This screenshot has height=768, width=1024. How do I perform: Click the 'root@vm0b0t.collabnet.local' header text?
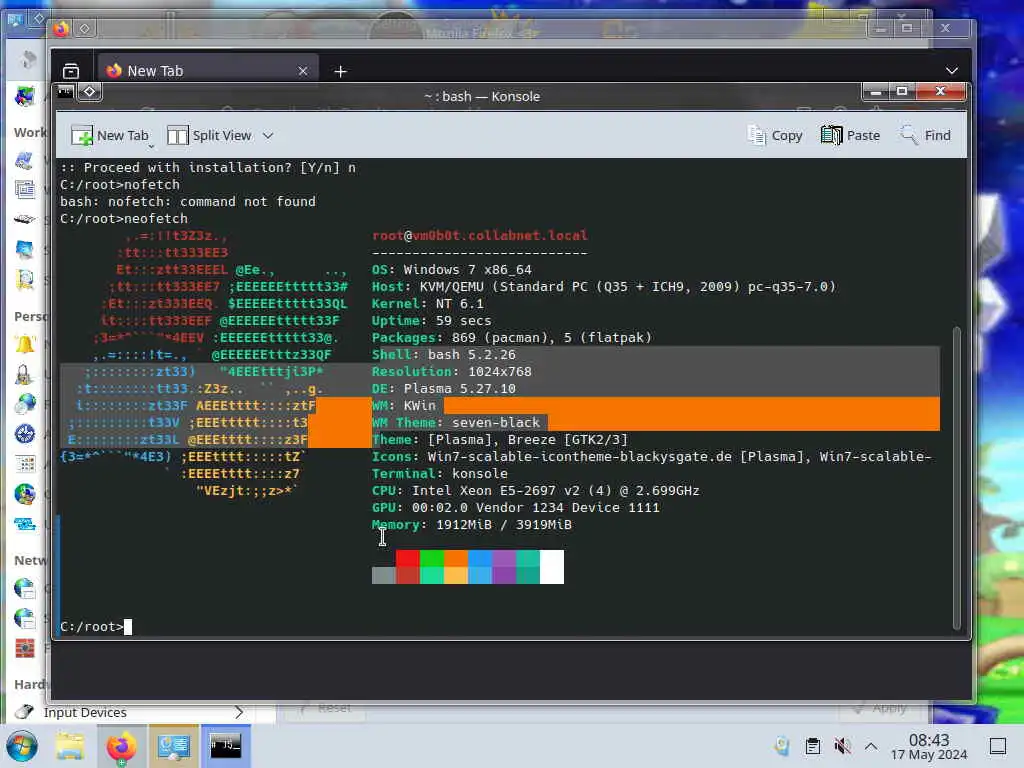tap(480, 236)
